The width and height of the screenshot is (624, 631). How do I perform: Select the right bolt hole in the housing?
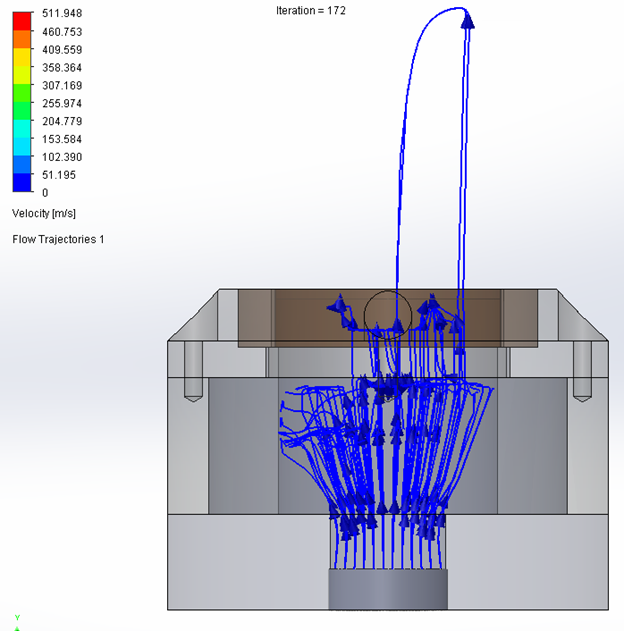coord(582,372)
